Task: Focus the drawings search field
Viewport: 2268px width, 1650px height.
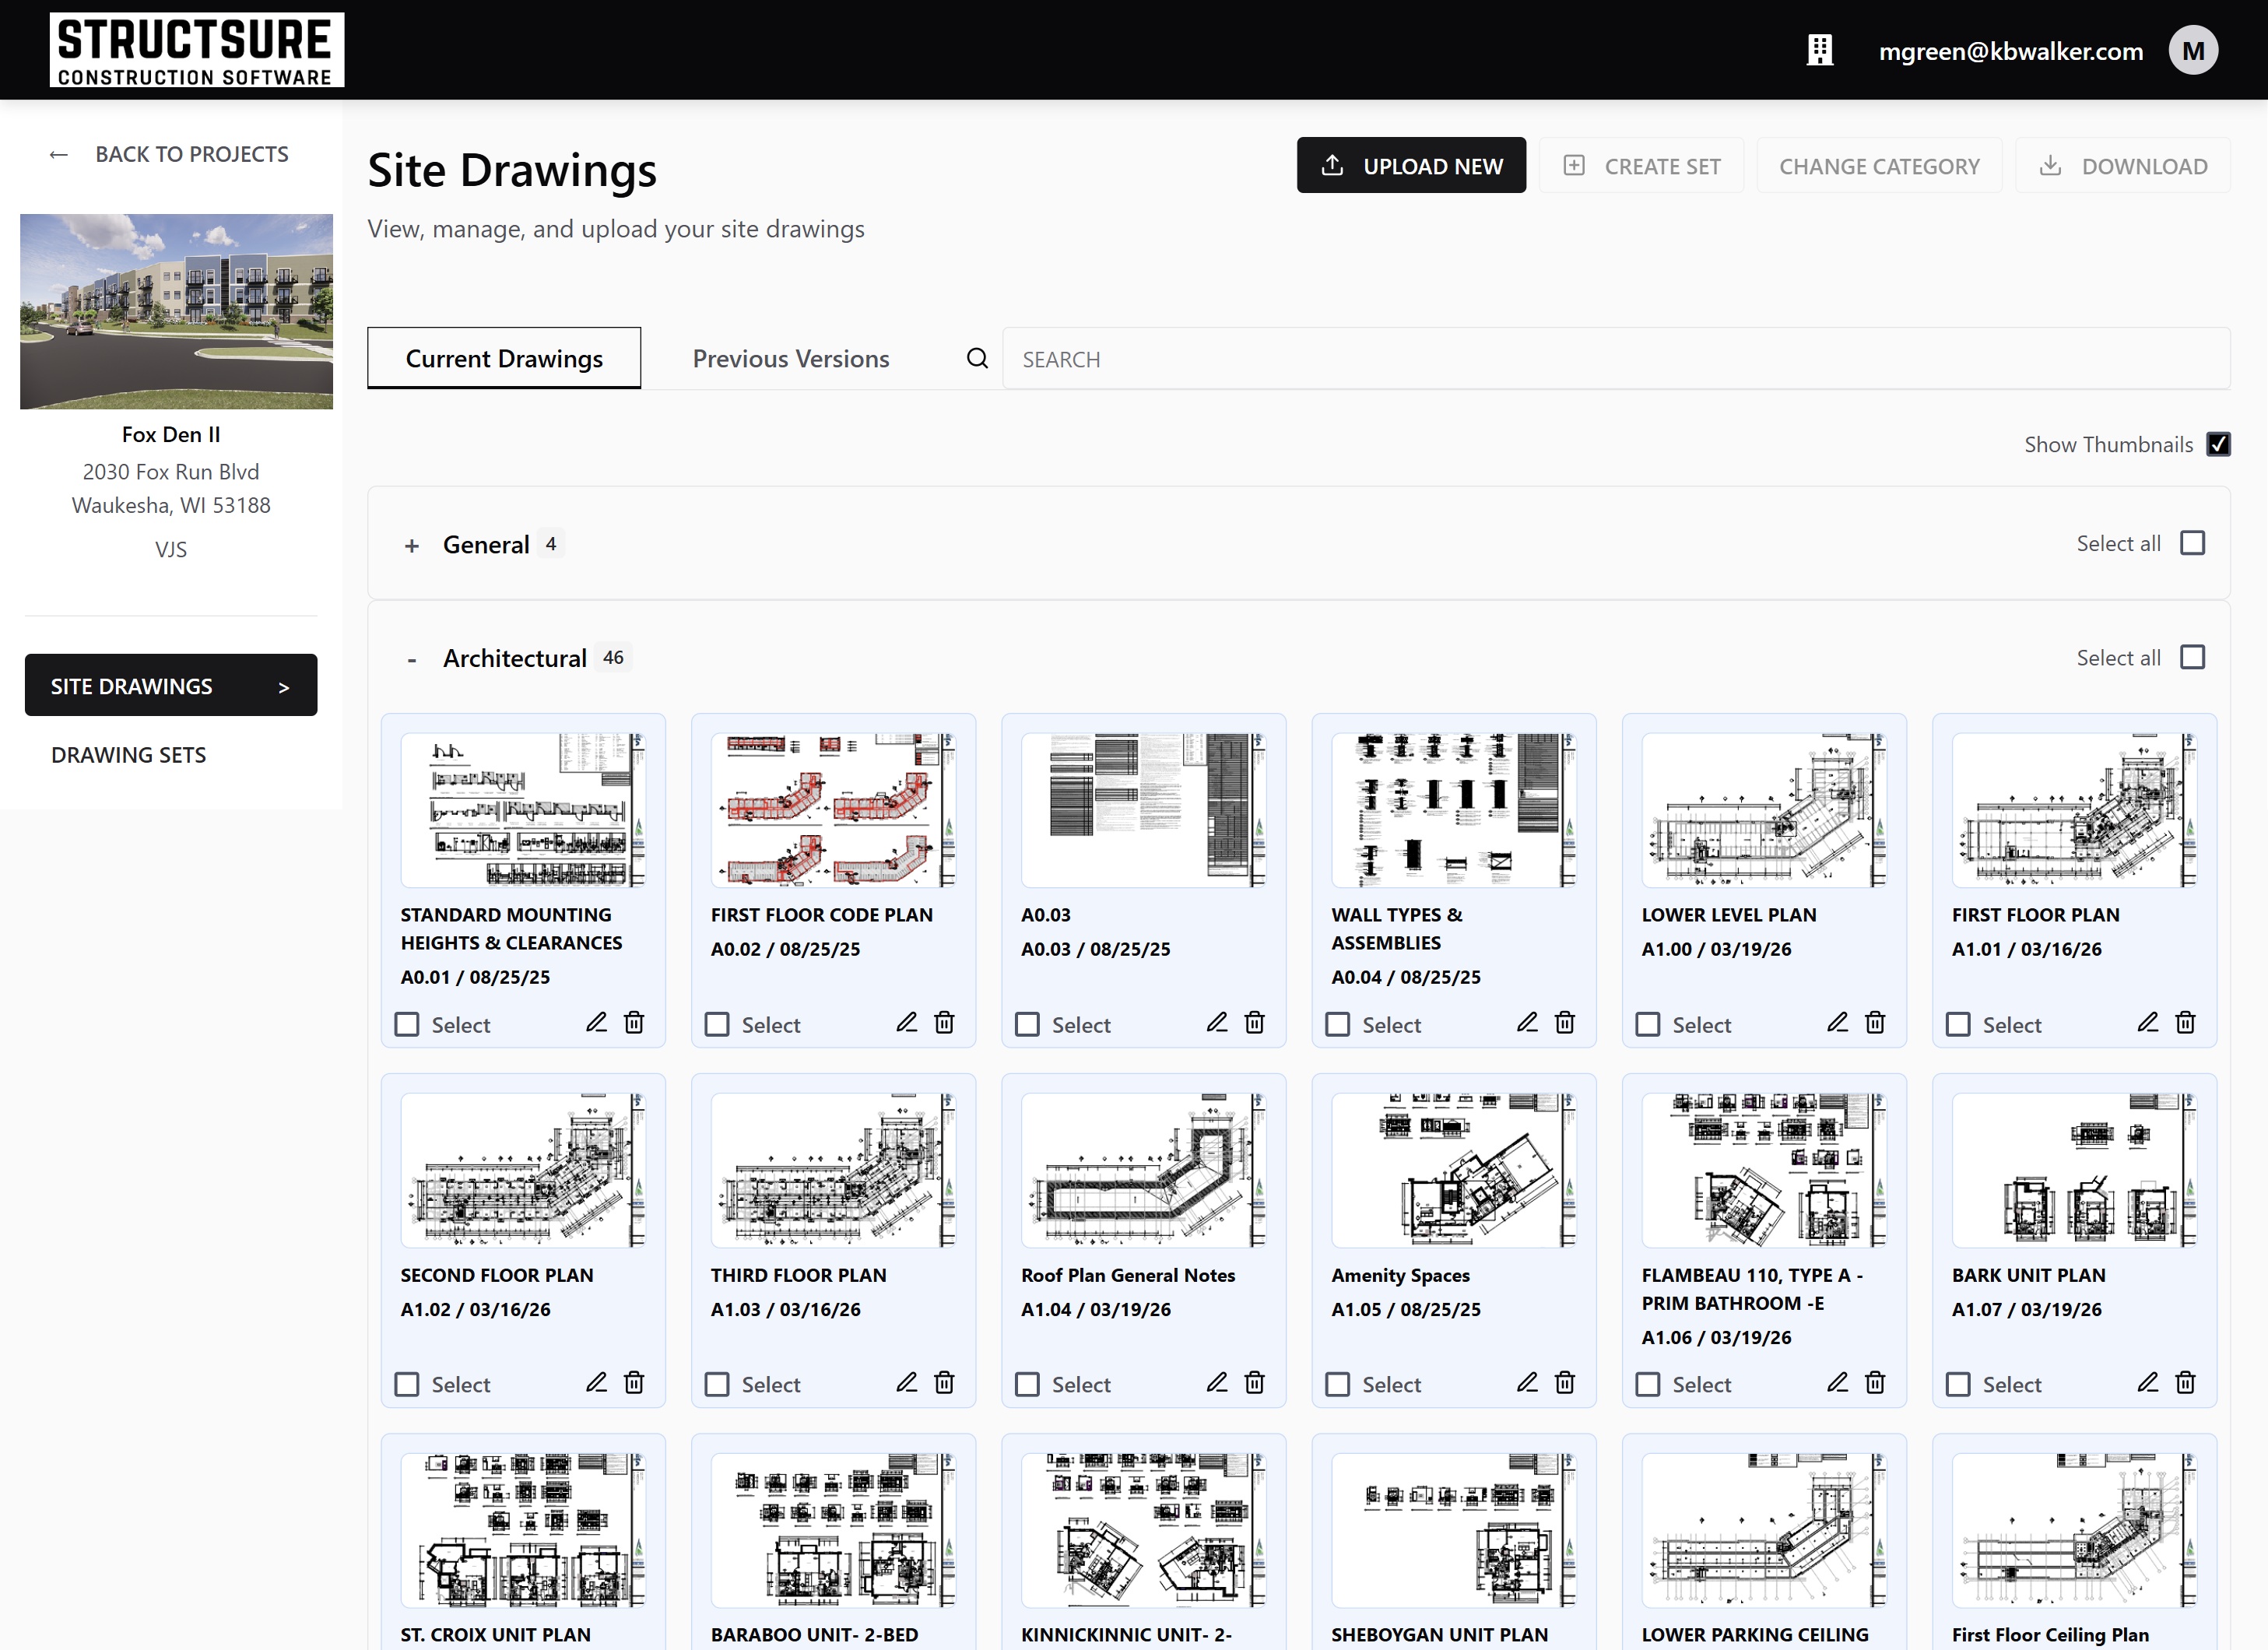Action: tap(1616, 359)
